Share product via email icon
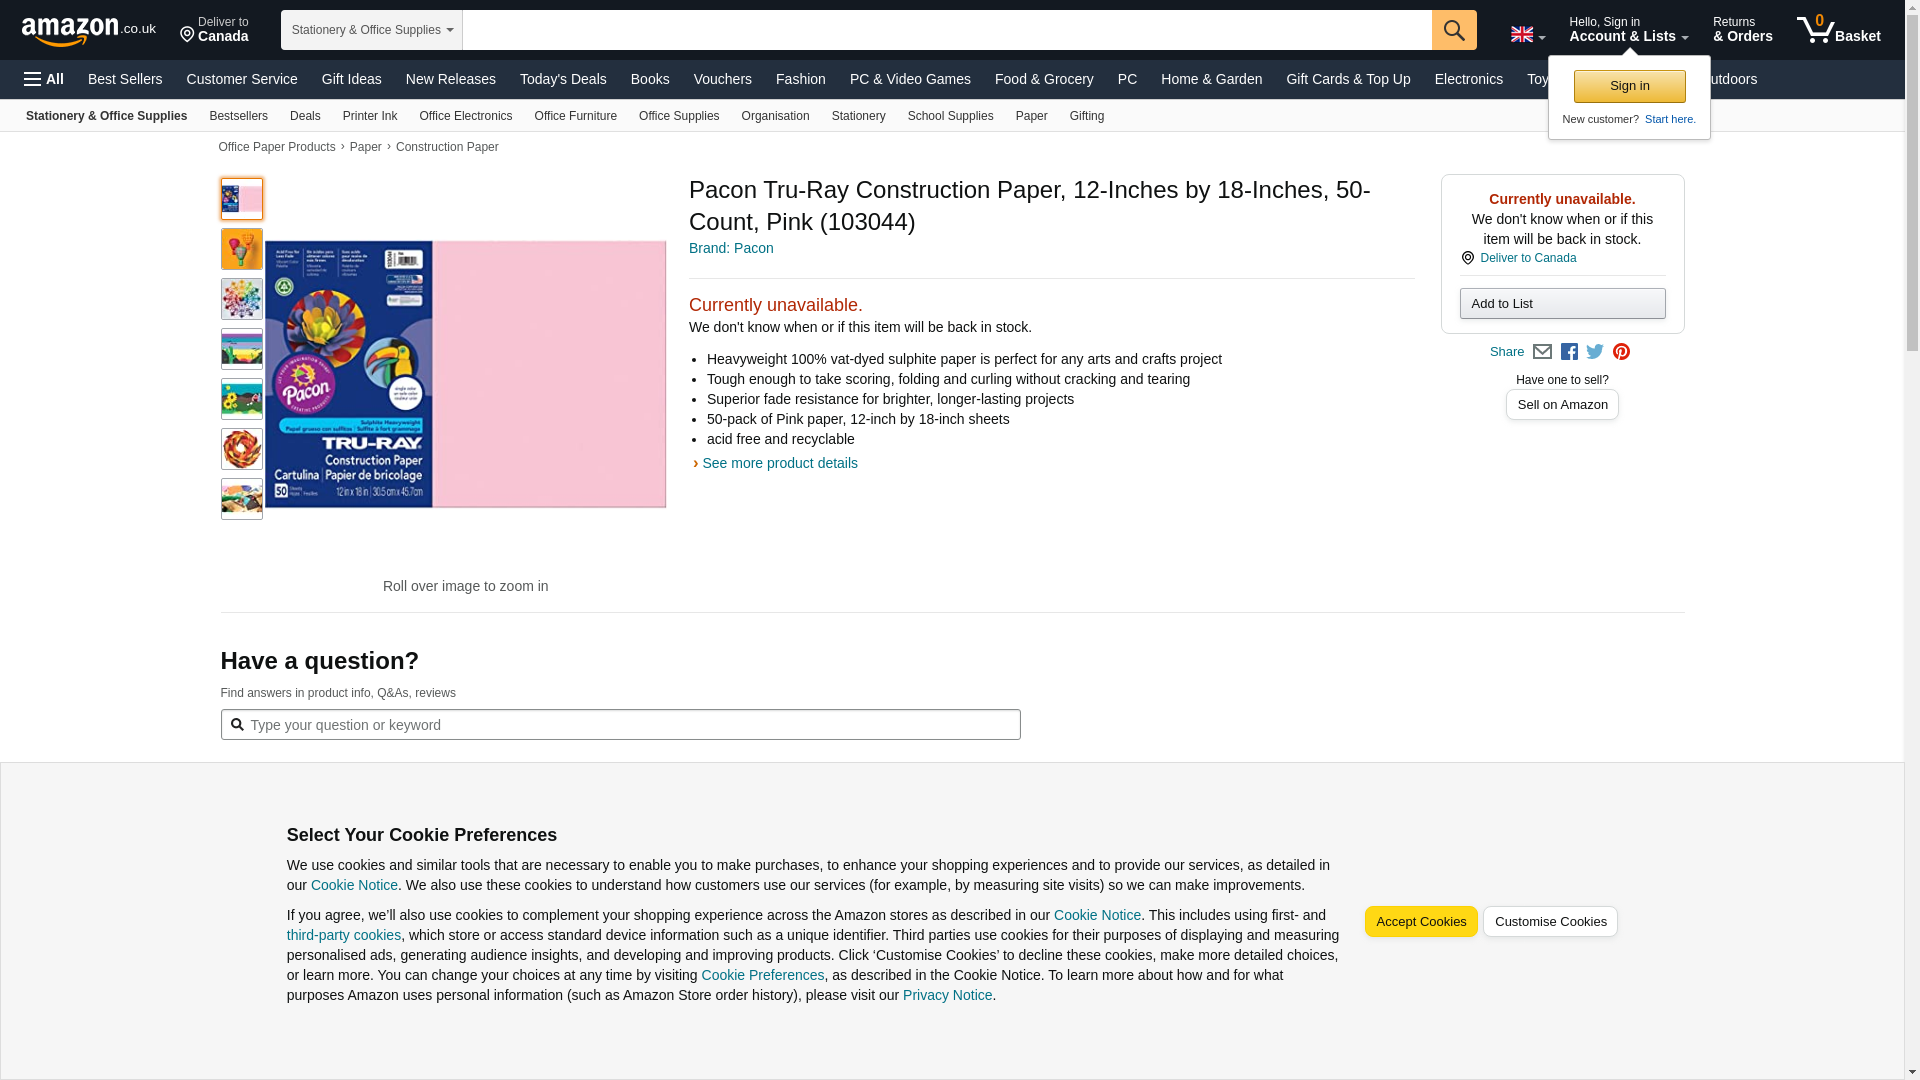This screenshot has width=1920, height=1080. tap(1542, 352)
